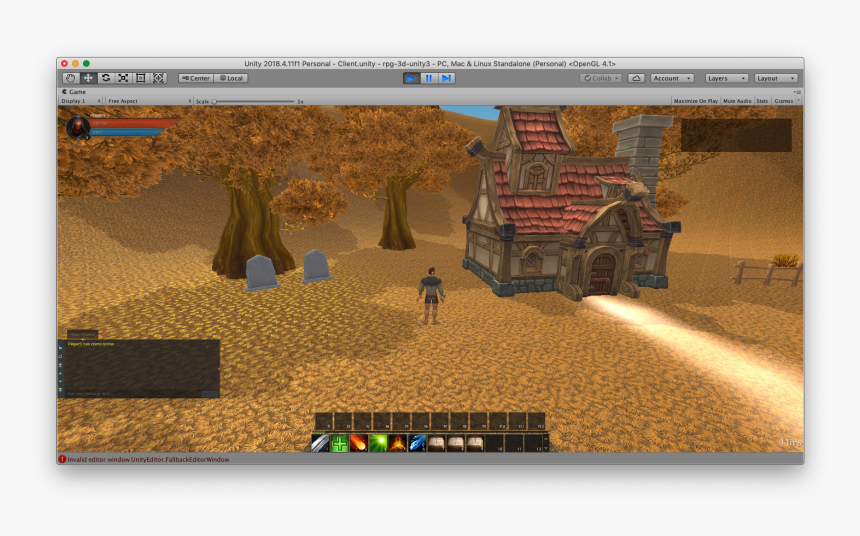Click empty skill slot 10
860x536 pixels.
point(494,443)
